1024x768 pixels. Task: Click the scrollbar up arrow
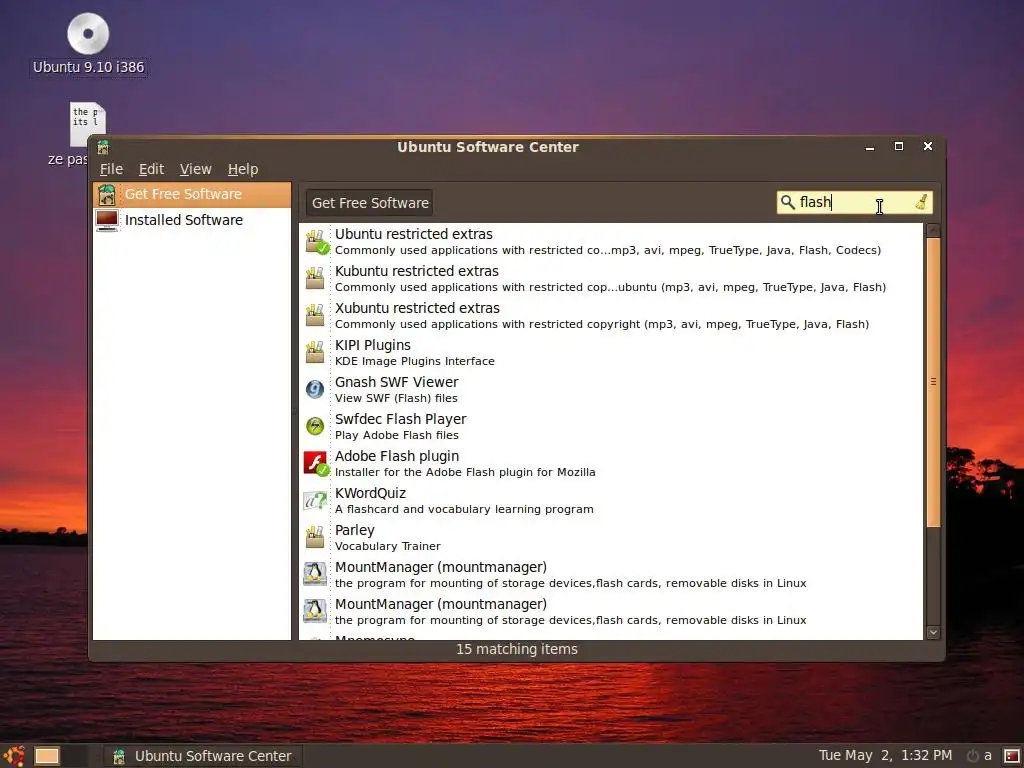click(933, 230)
